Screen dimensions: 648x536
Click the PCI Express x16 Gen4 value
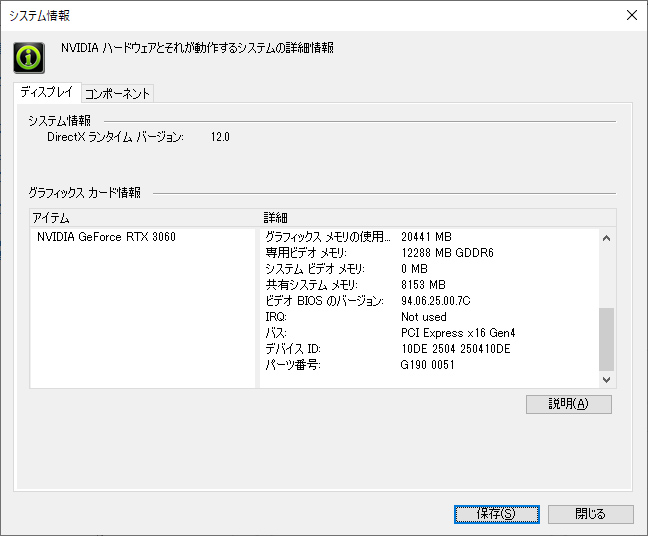point(458,333)
